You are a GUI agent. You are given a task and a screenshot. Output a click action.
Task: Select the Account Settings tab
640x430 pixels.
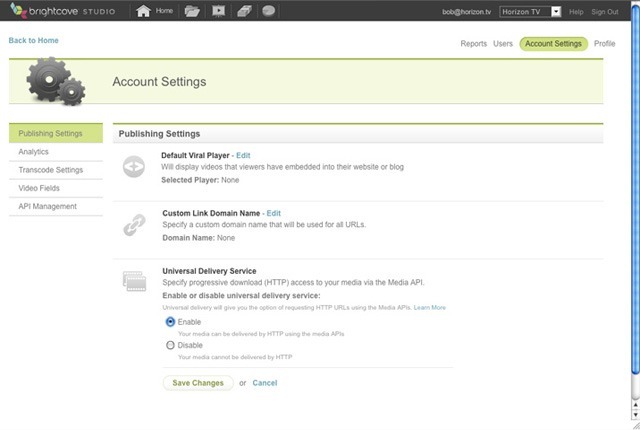(553, 44)
